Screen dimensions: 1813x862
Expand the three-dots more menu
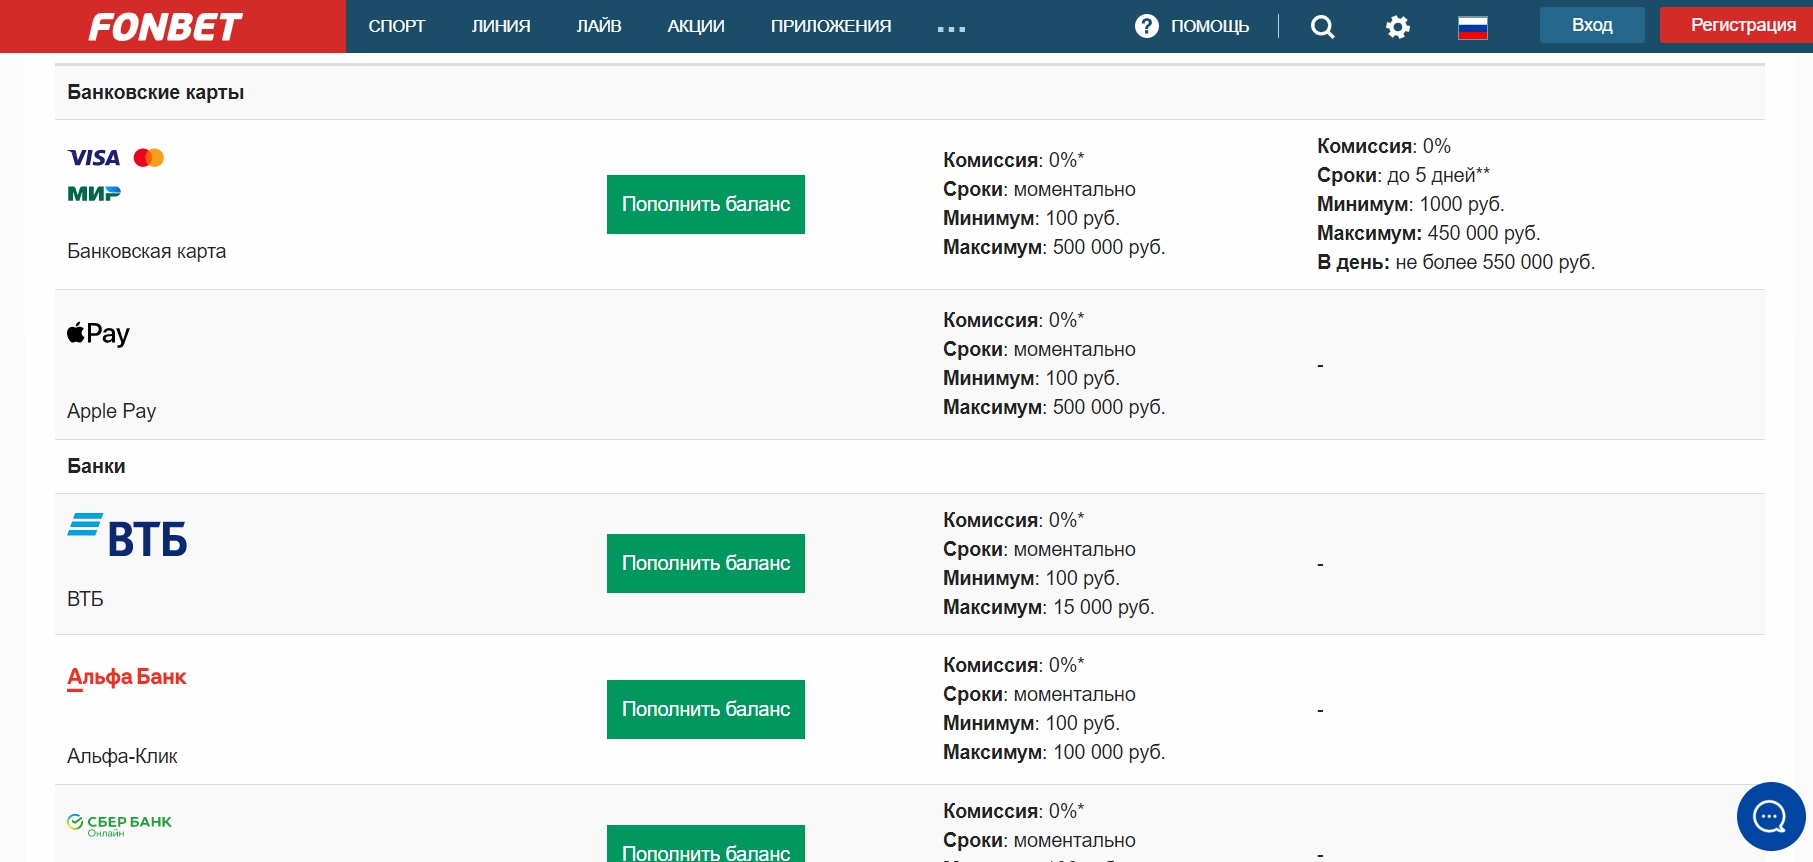coord(951,29)
